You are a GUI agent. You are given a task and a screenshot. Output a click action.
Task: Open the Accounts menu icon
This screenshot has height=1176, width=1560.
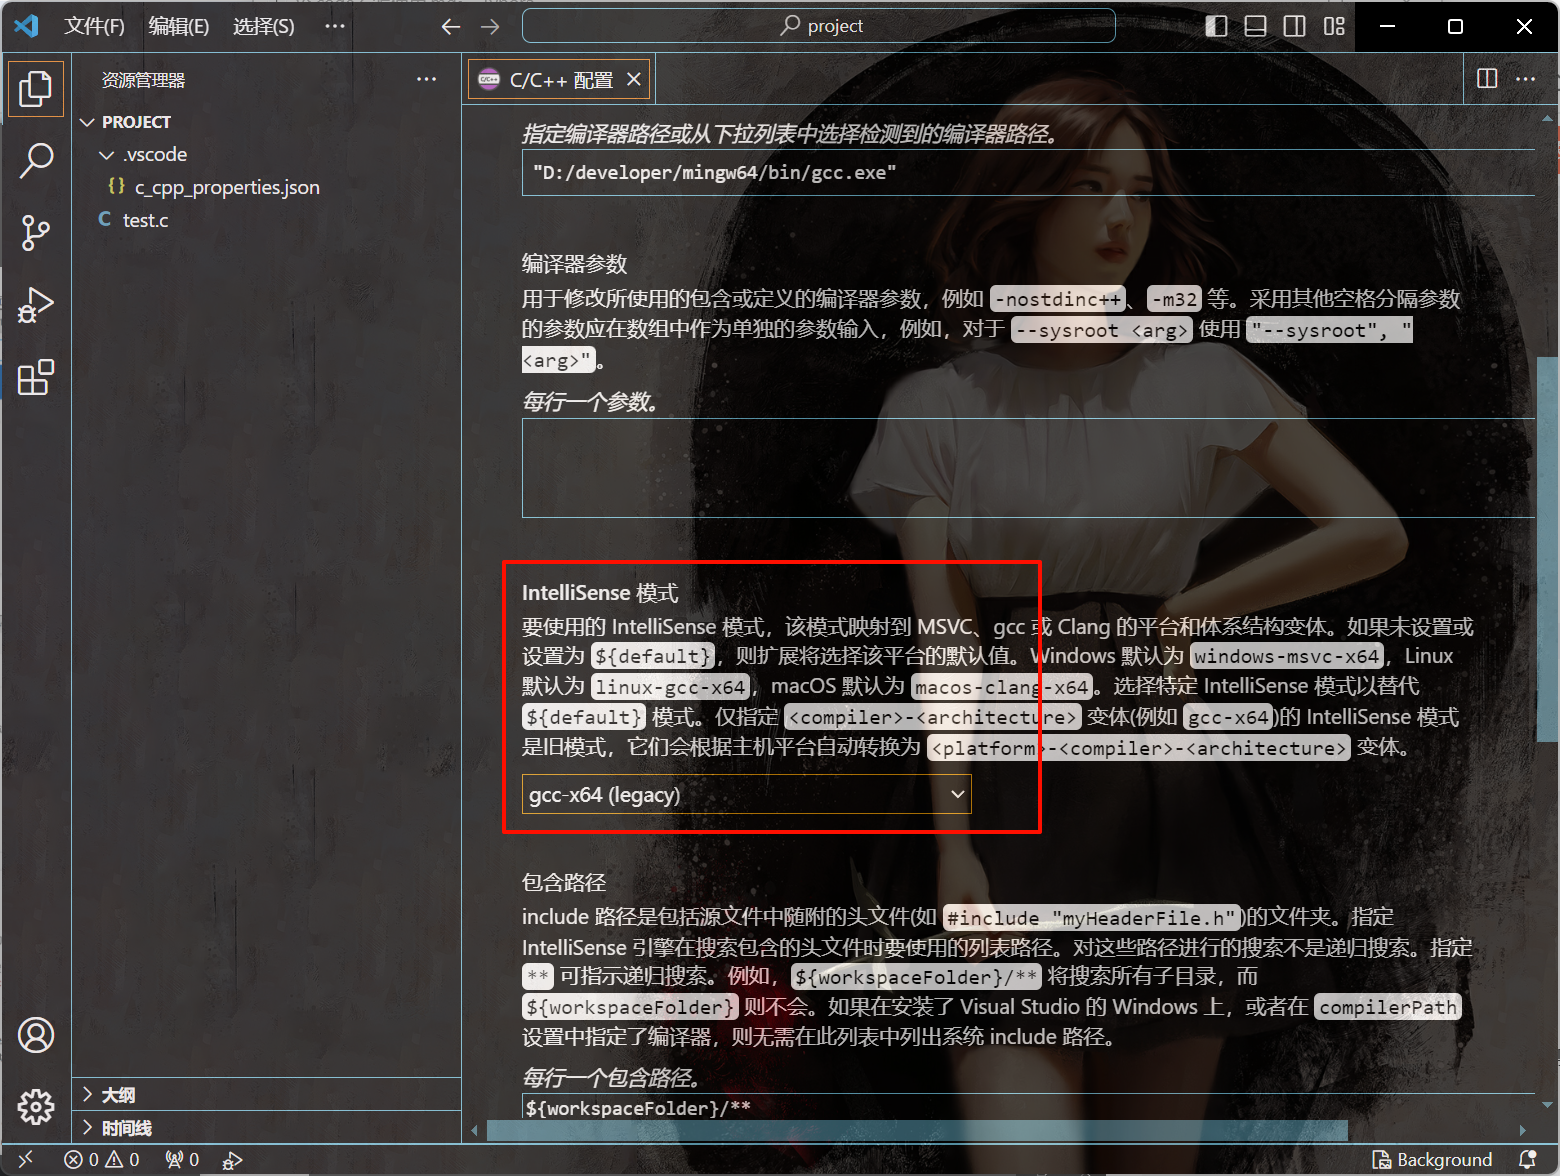coord(36,1035)
